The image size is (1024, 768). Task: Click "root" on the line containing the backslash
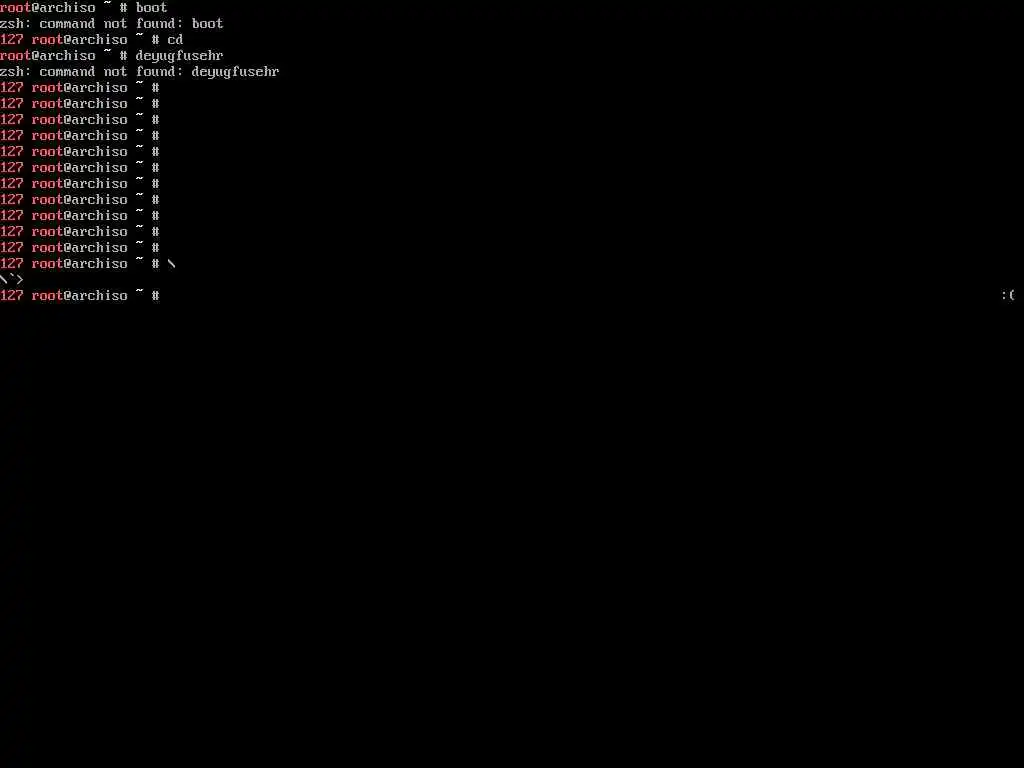coord(48,264)
